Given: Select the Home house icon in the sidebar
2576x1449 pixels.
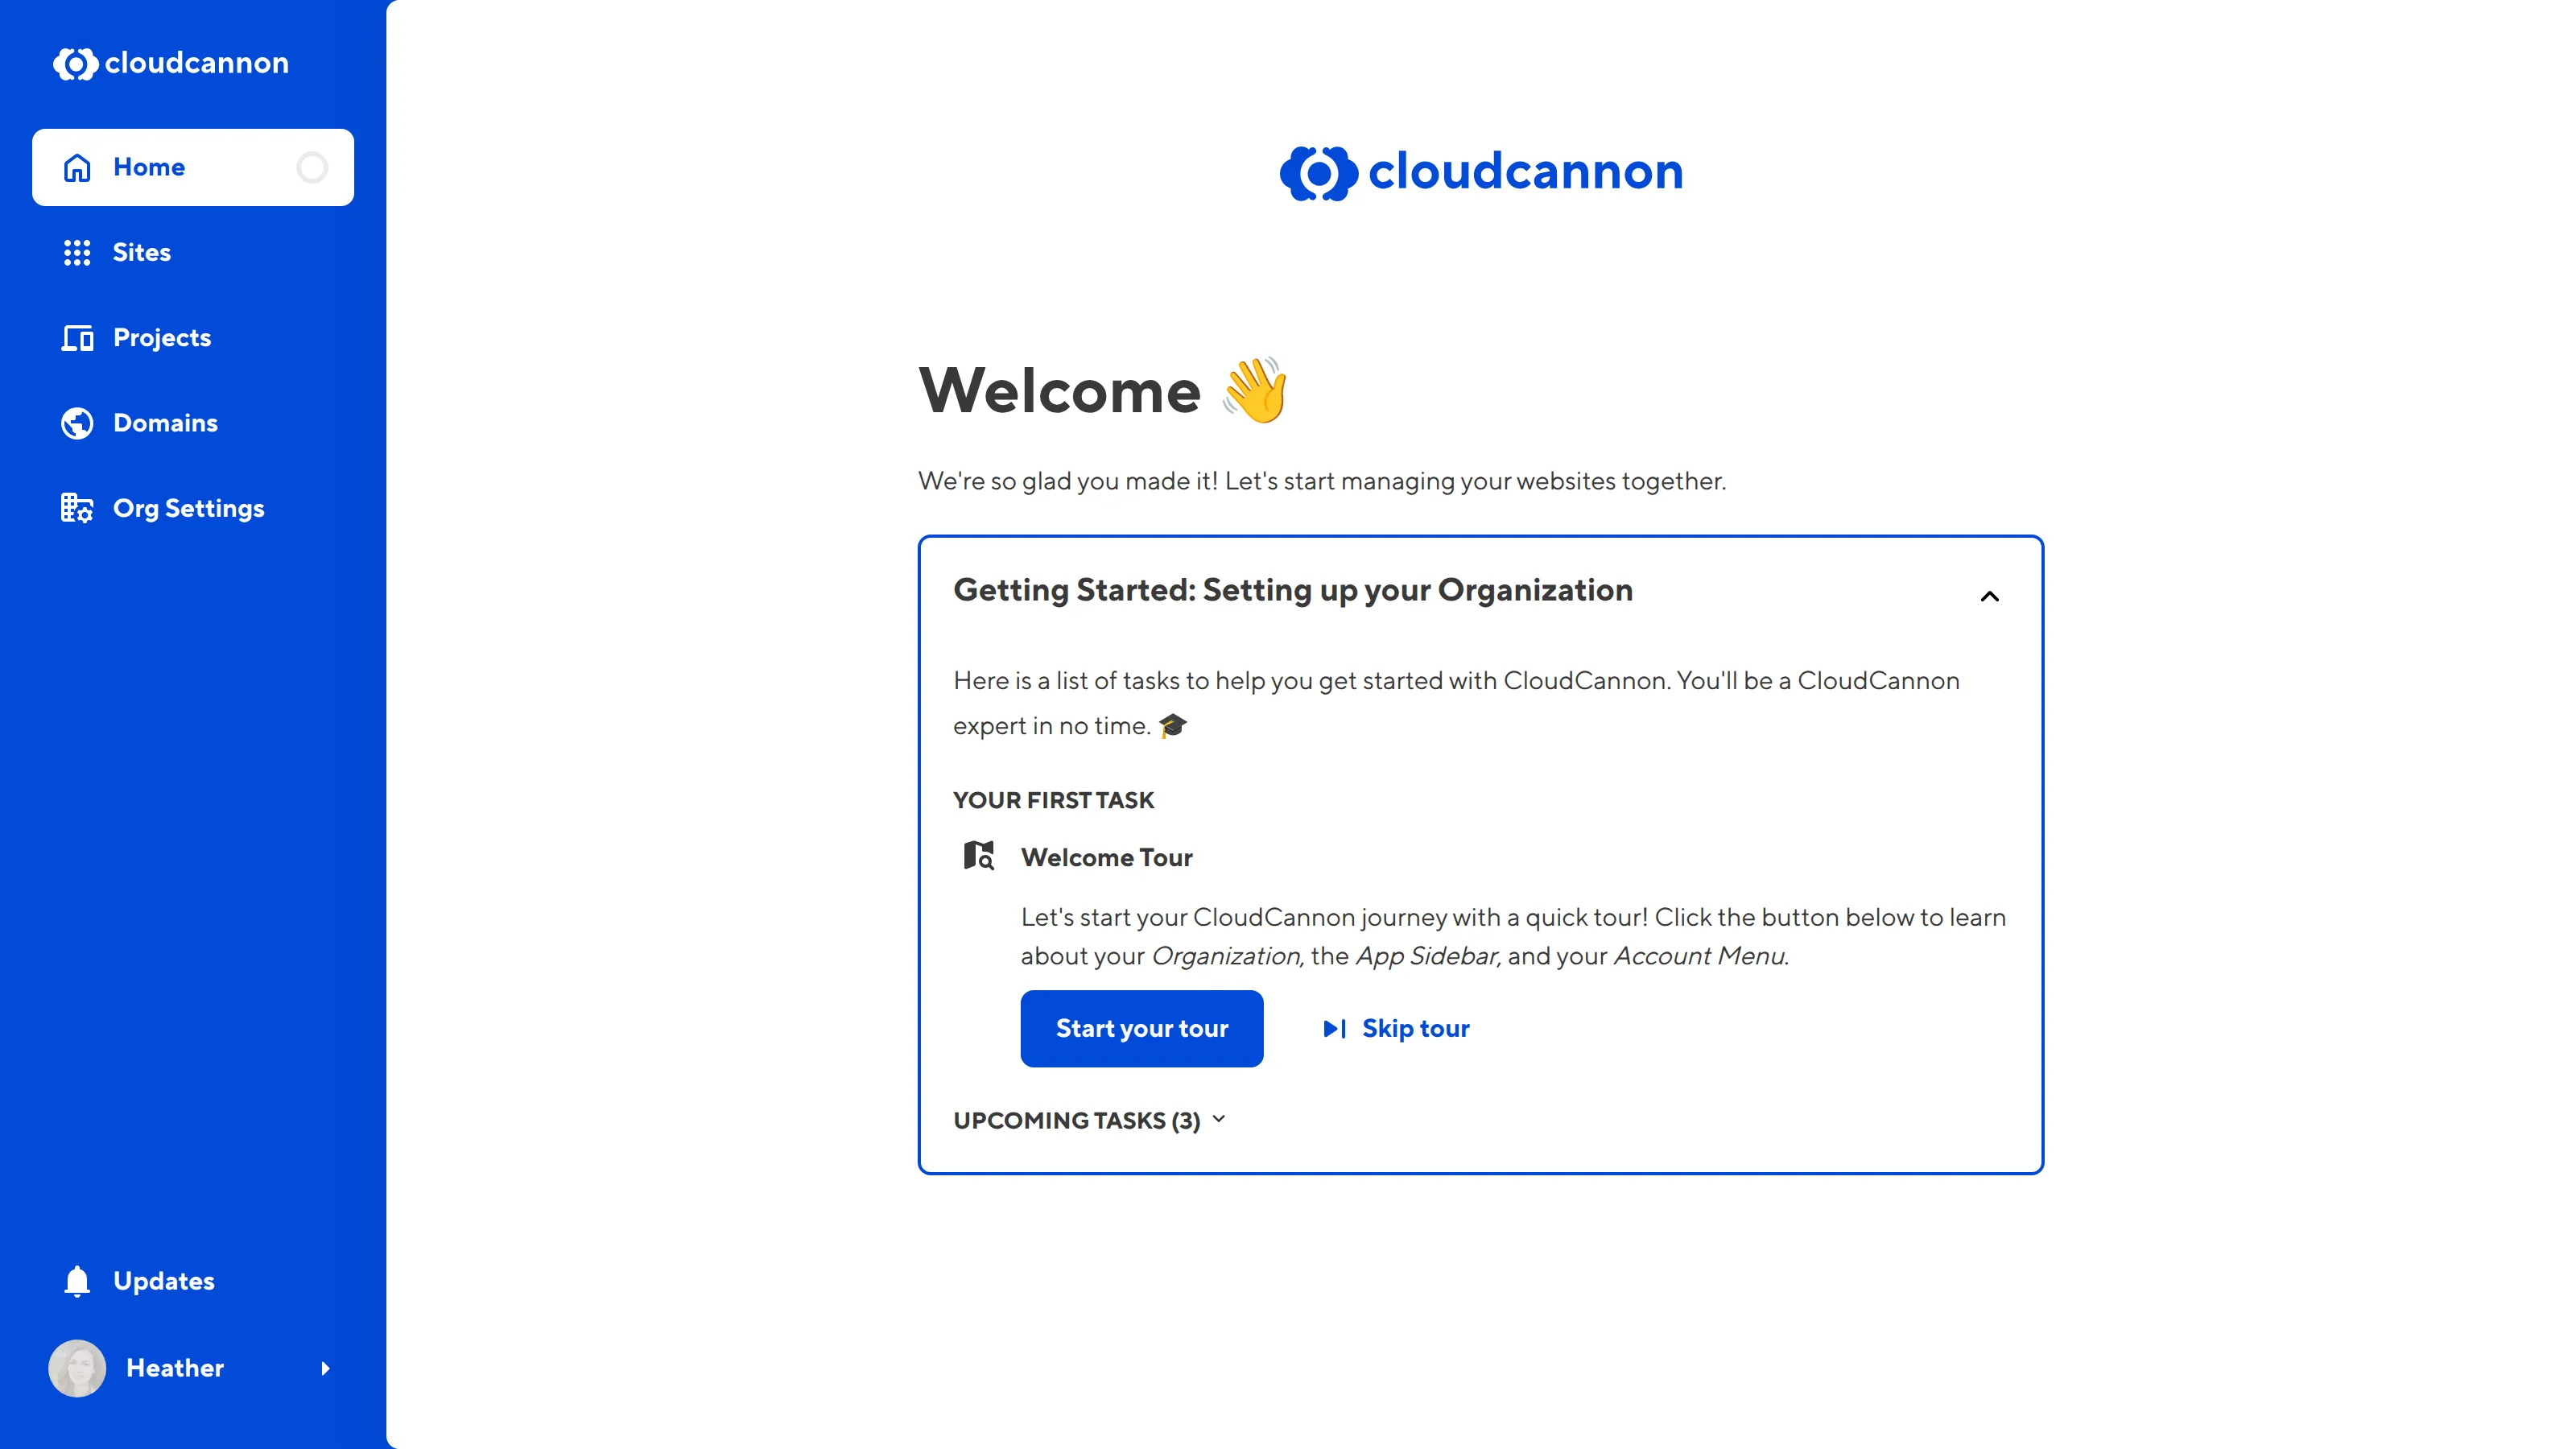Looking at the screenshot, I should click(78, 168).
